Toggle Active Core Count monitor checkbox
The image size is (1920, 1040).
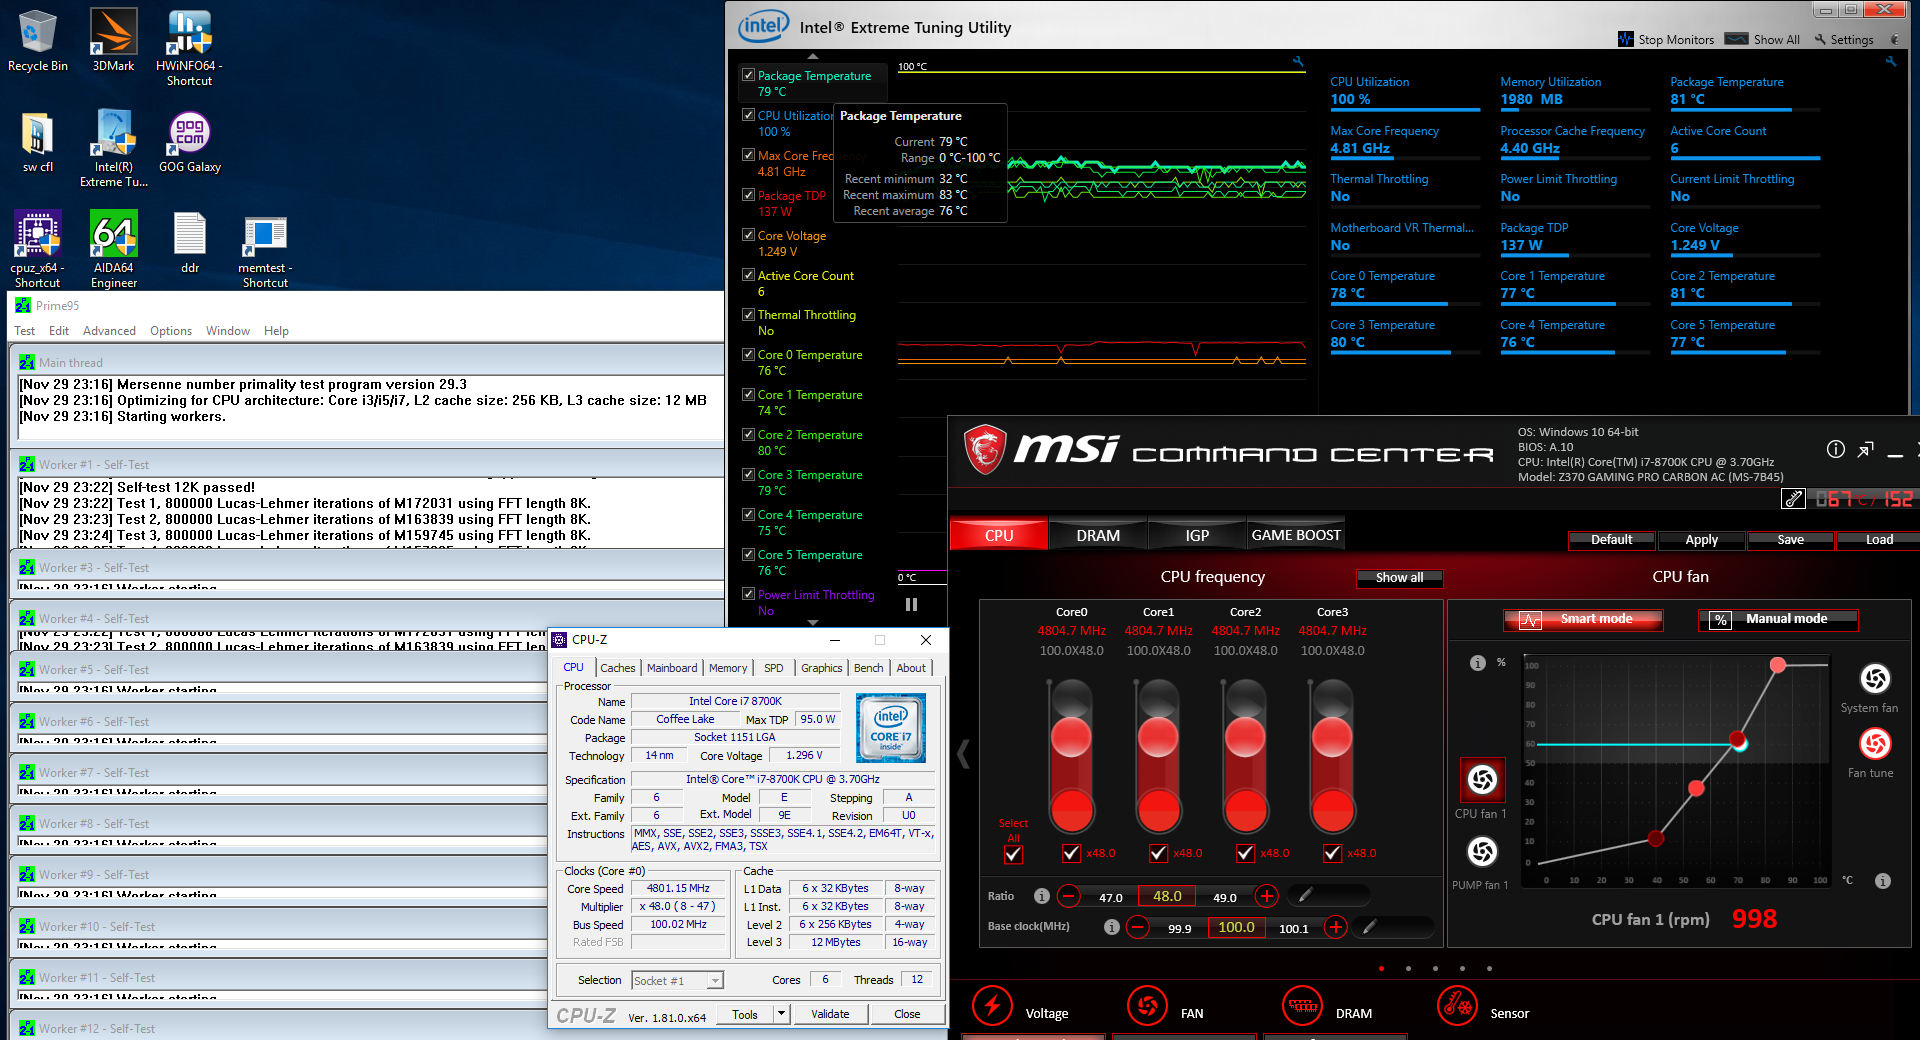pyautogui.click(x=748, y=275)
